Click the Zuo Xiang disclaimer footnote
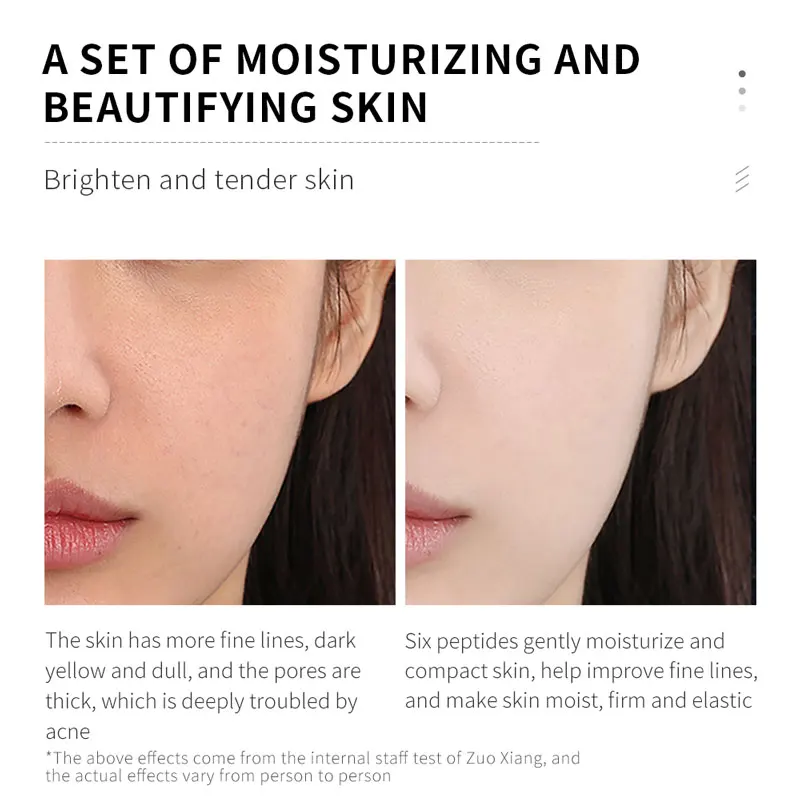The width and height of the screenshot is (800, 800). pyautogui.click(x=313, y=767)
